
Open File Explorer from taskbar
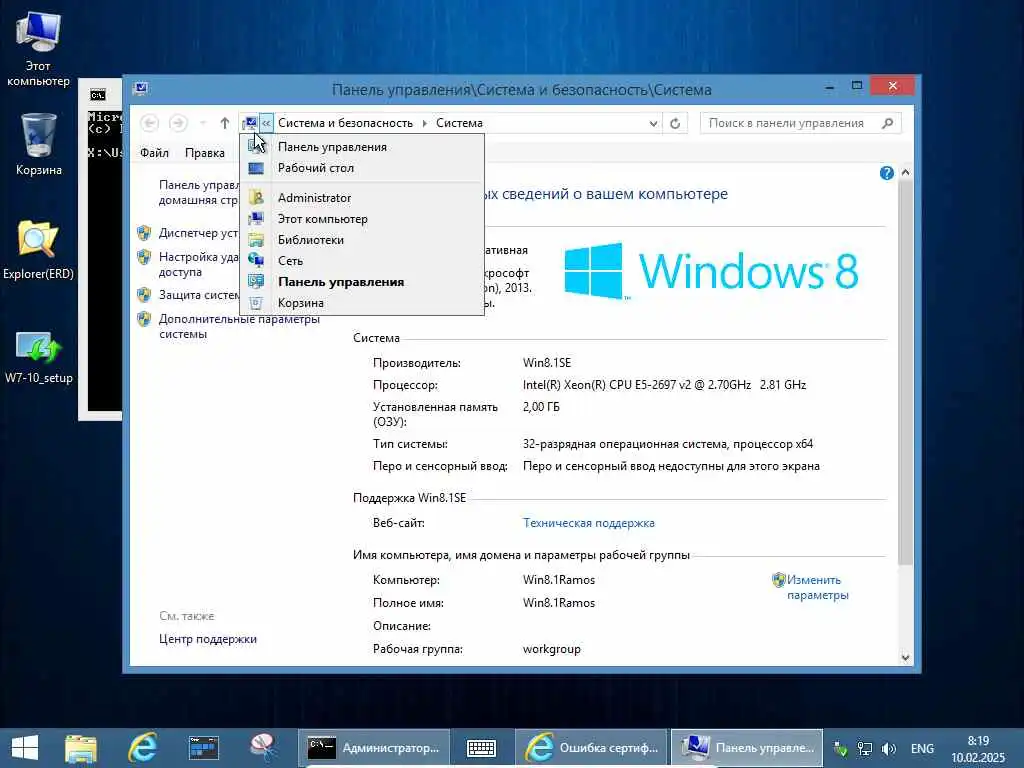point(81,748)
